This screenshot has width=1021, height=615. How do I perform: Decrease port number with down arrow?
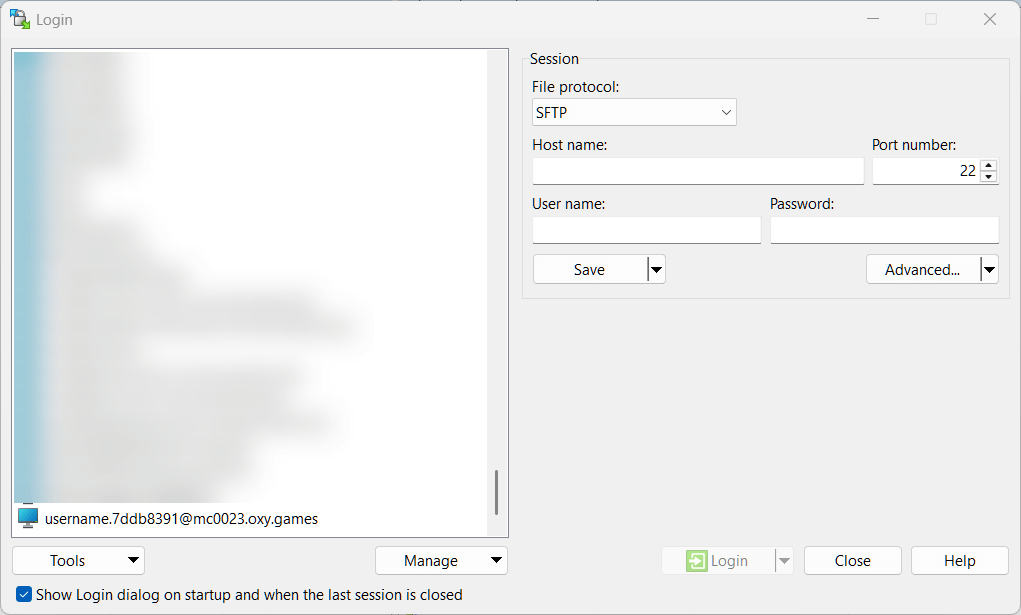(x=989, y=177)
